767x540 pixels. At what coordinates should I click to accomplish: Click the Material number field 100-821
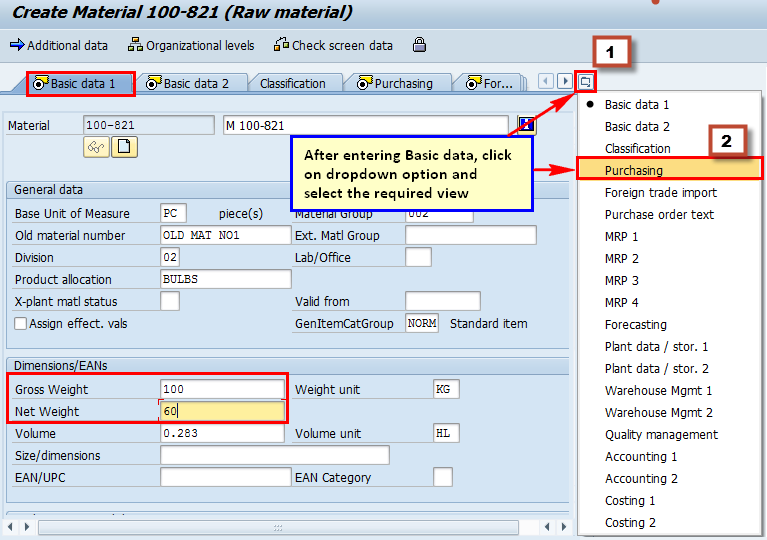tap(149, 125)
